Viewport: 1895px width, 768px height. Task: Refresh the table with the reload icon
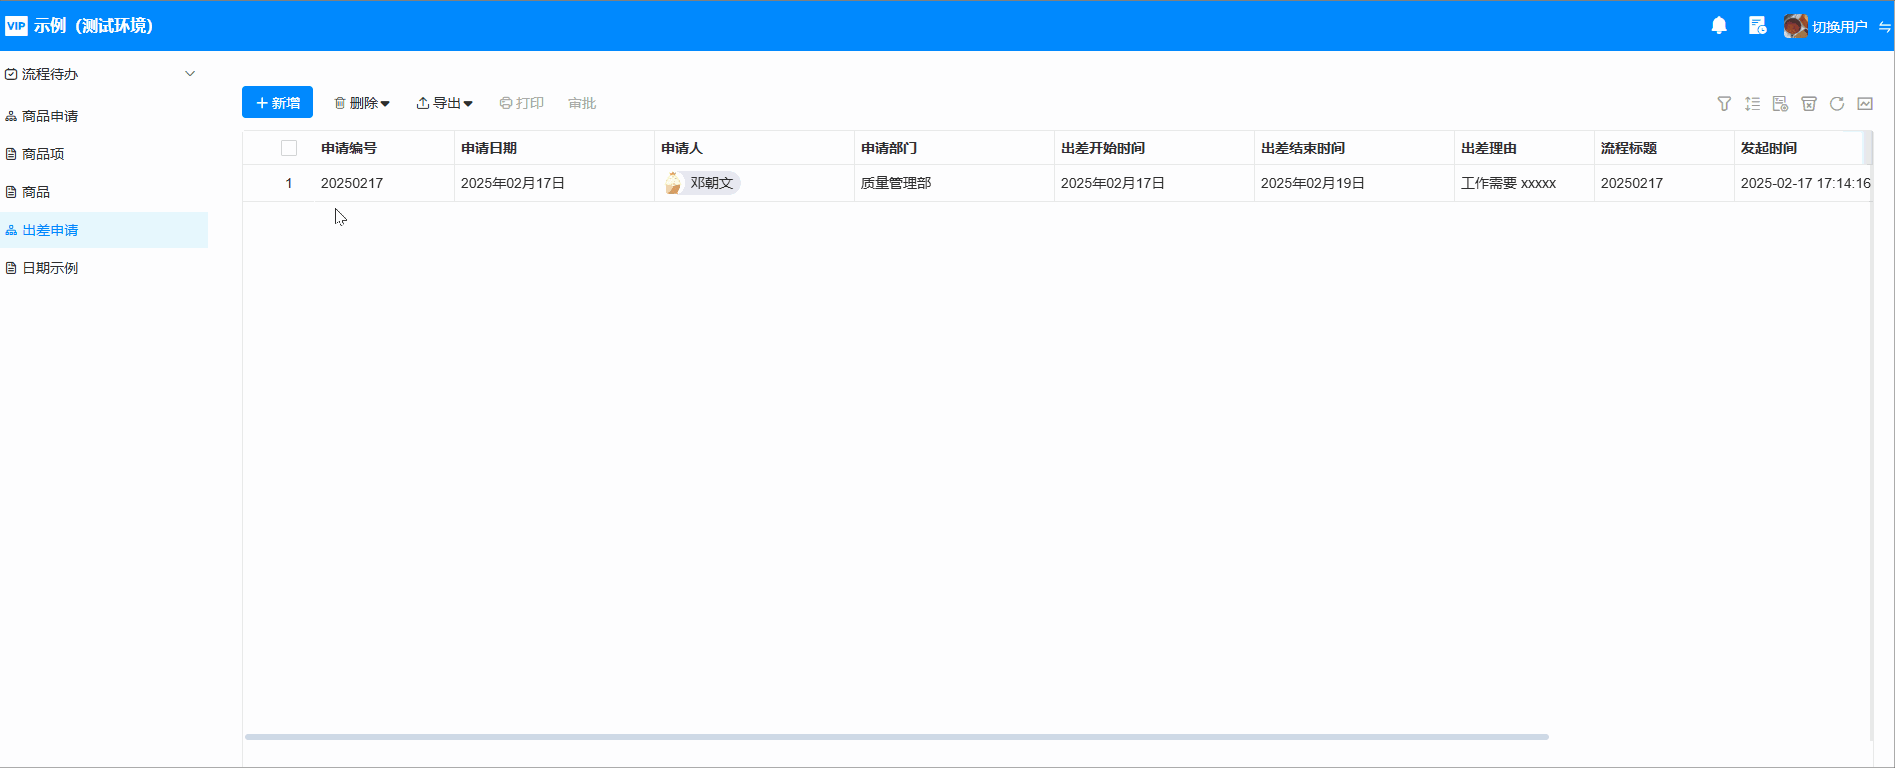coord(1836,104)
